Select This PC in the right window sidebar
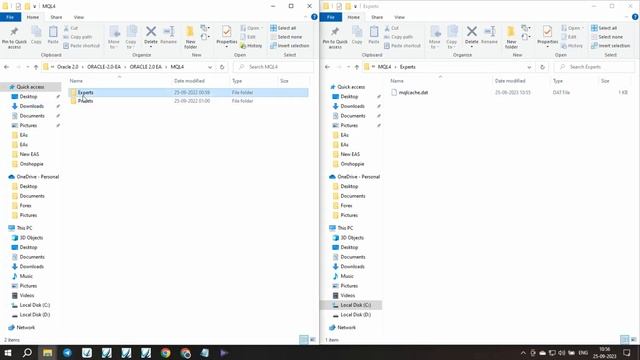The image size is (640, 360). click(345, 228)
